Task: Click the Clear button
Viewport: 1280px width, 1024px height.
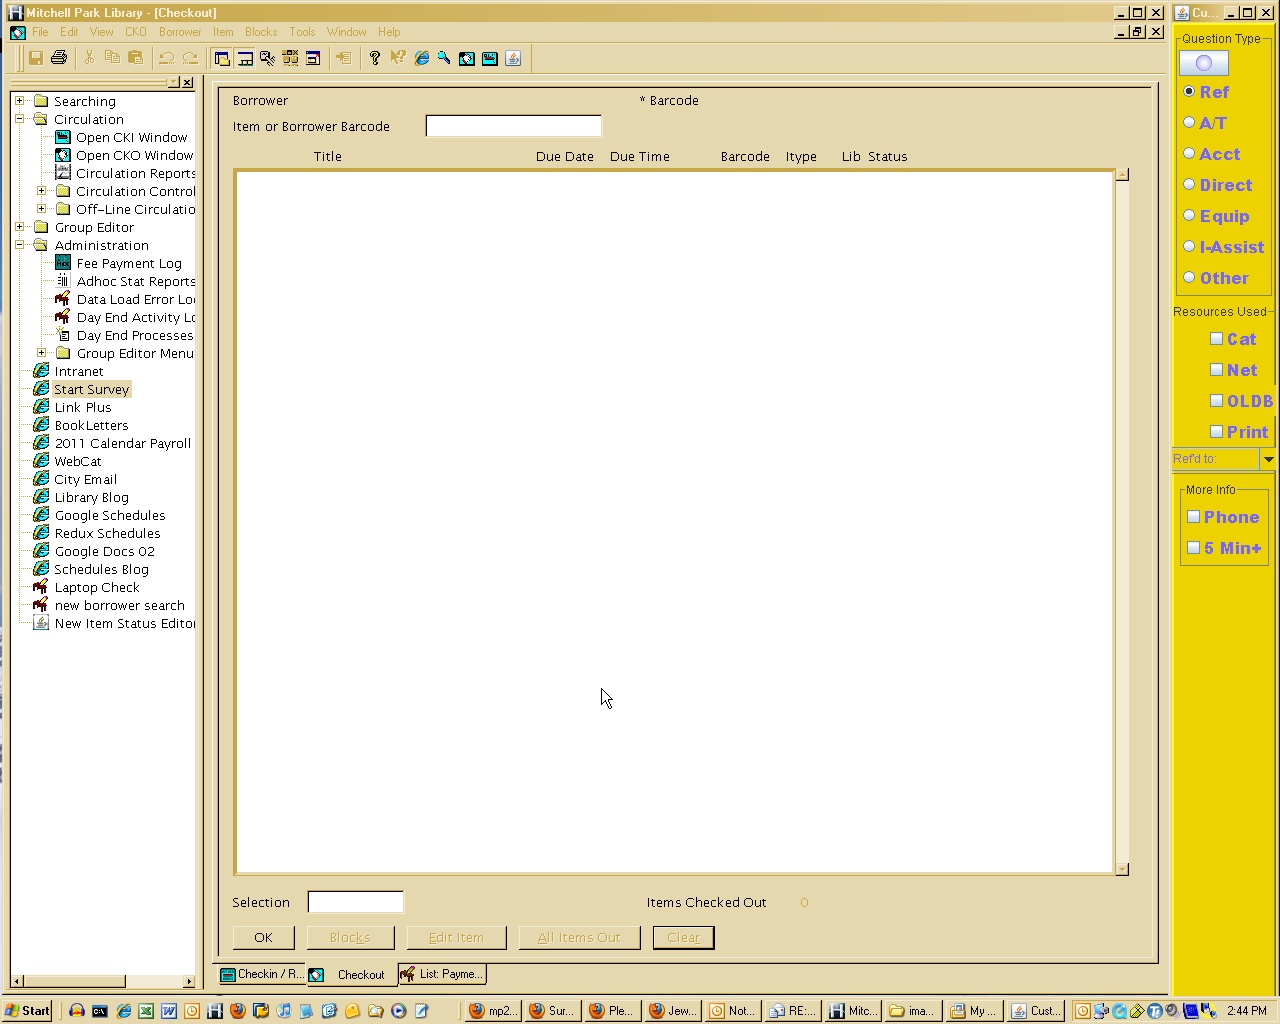Action: click(683, 938)
